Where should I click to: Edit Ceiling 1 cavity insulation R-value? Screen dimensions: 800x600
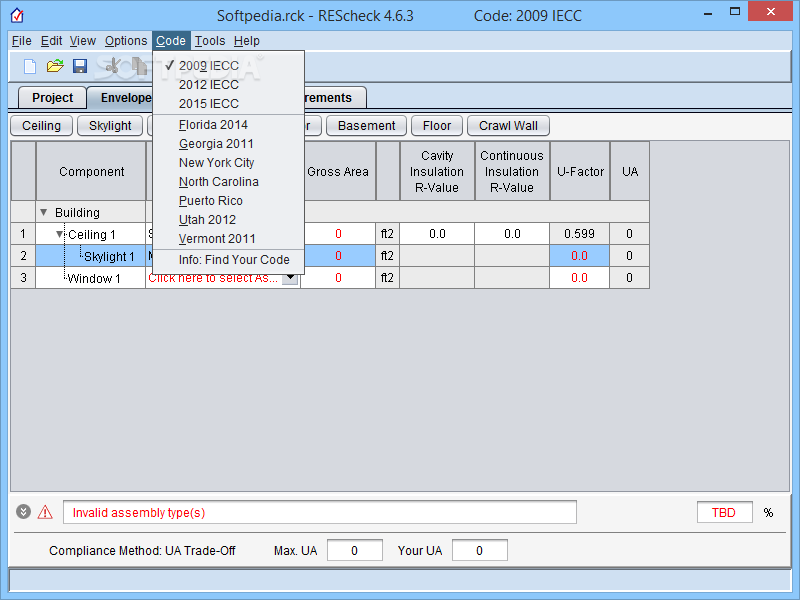point(437,234)
